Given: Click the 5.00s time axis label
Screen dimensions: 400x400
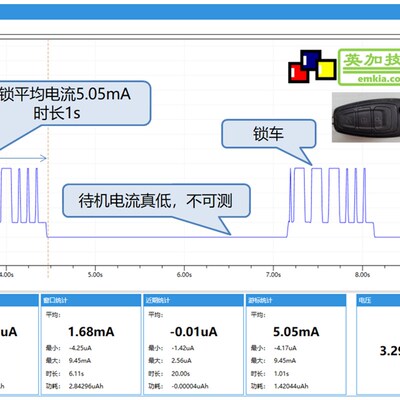Looking at the screenshot, I should [x=95, y=275].
